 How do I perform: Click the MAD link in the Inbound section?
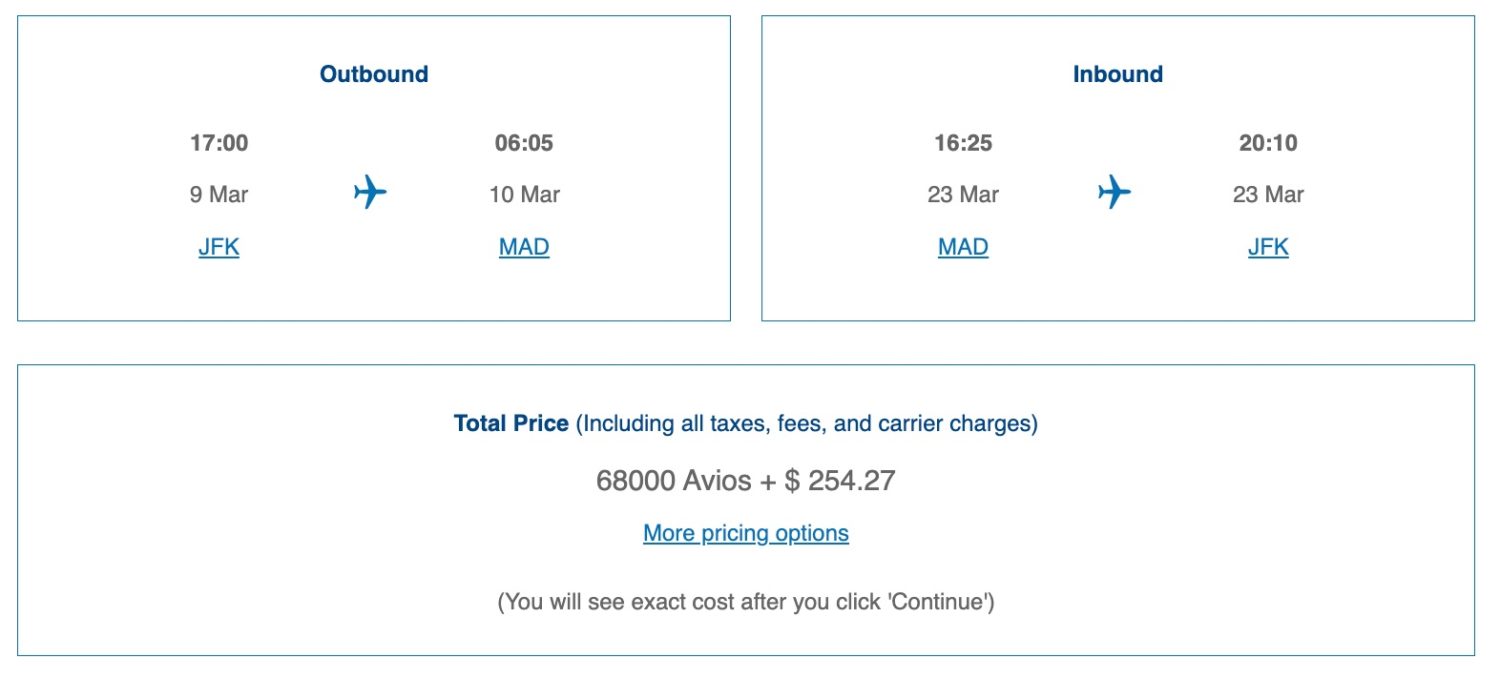pyautogui.click(x=962, y=246)
